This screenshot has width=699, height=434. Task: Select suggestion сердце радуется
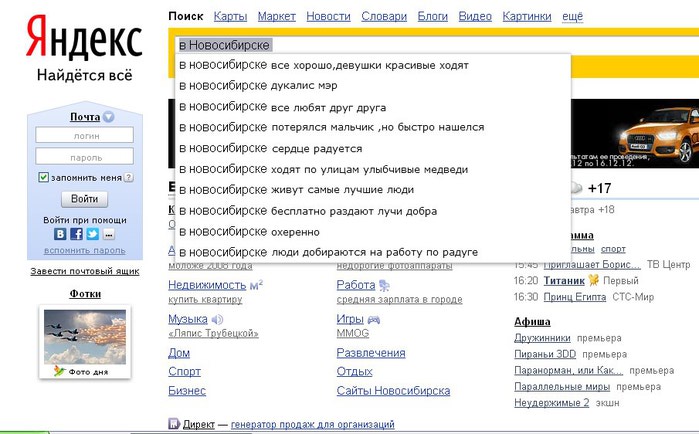point(373,148)
